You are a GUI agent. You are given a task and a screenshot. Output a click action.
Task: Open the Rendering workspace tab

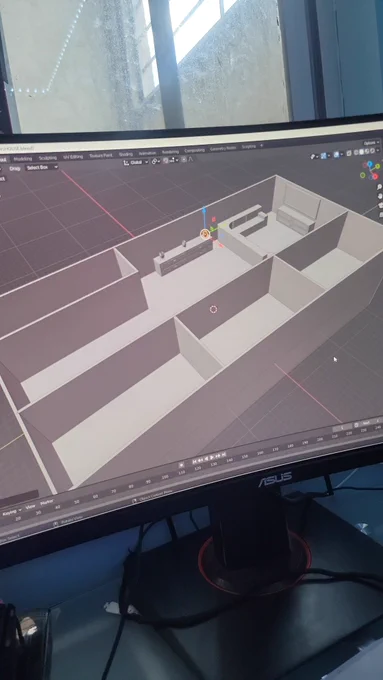coord(170,152)
